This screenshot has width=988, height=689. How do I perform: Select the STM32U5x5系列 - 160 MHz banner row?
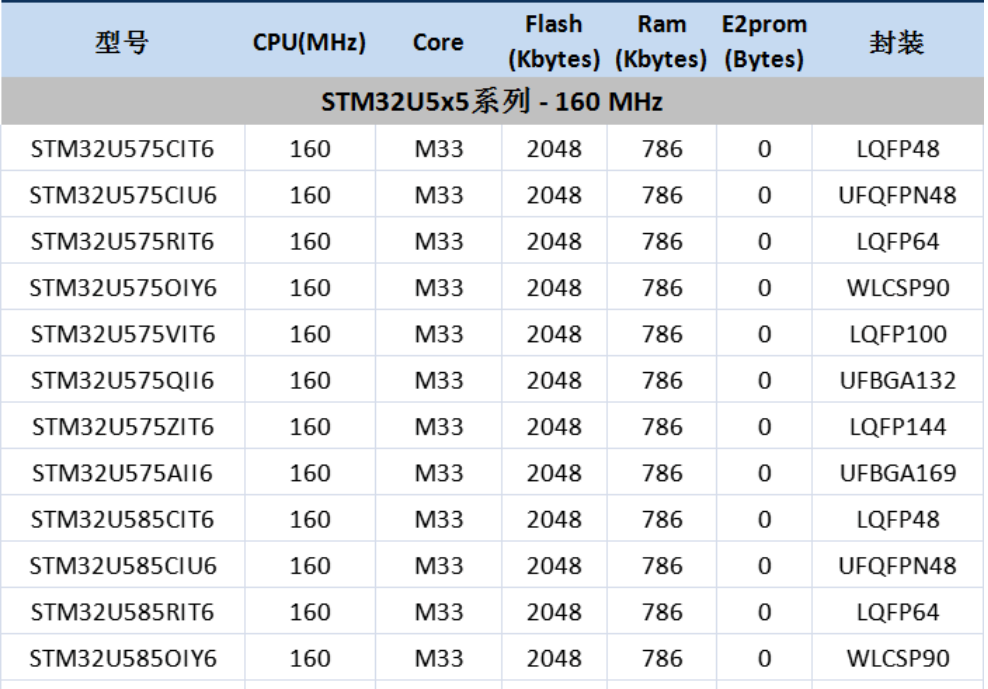[492, 101]
